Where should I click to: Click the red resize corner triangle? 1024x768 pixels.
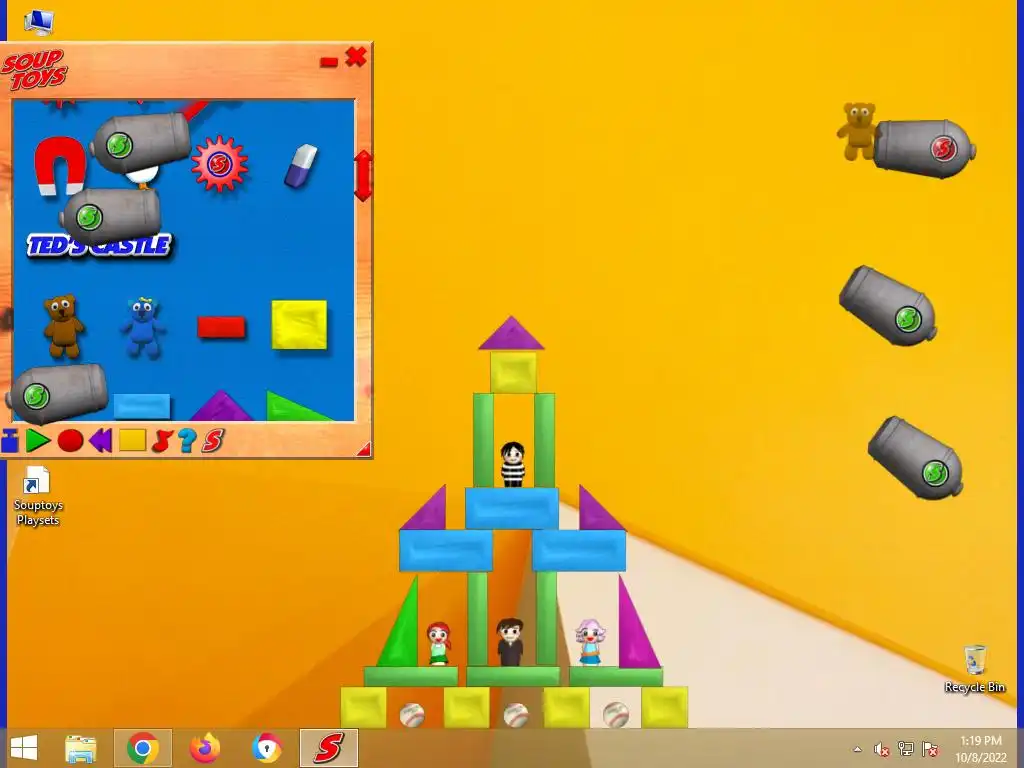click(x=364, y=449)
